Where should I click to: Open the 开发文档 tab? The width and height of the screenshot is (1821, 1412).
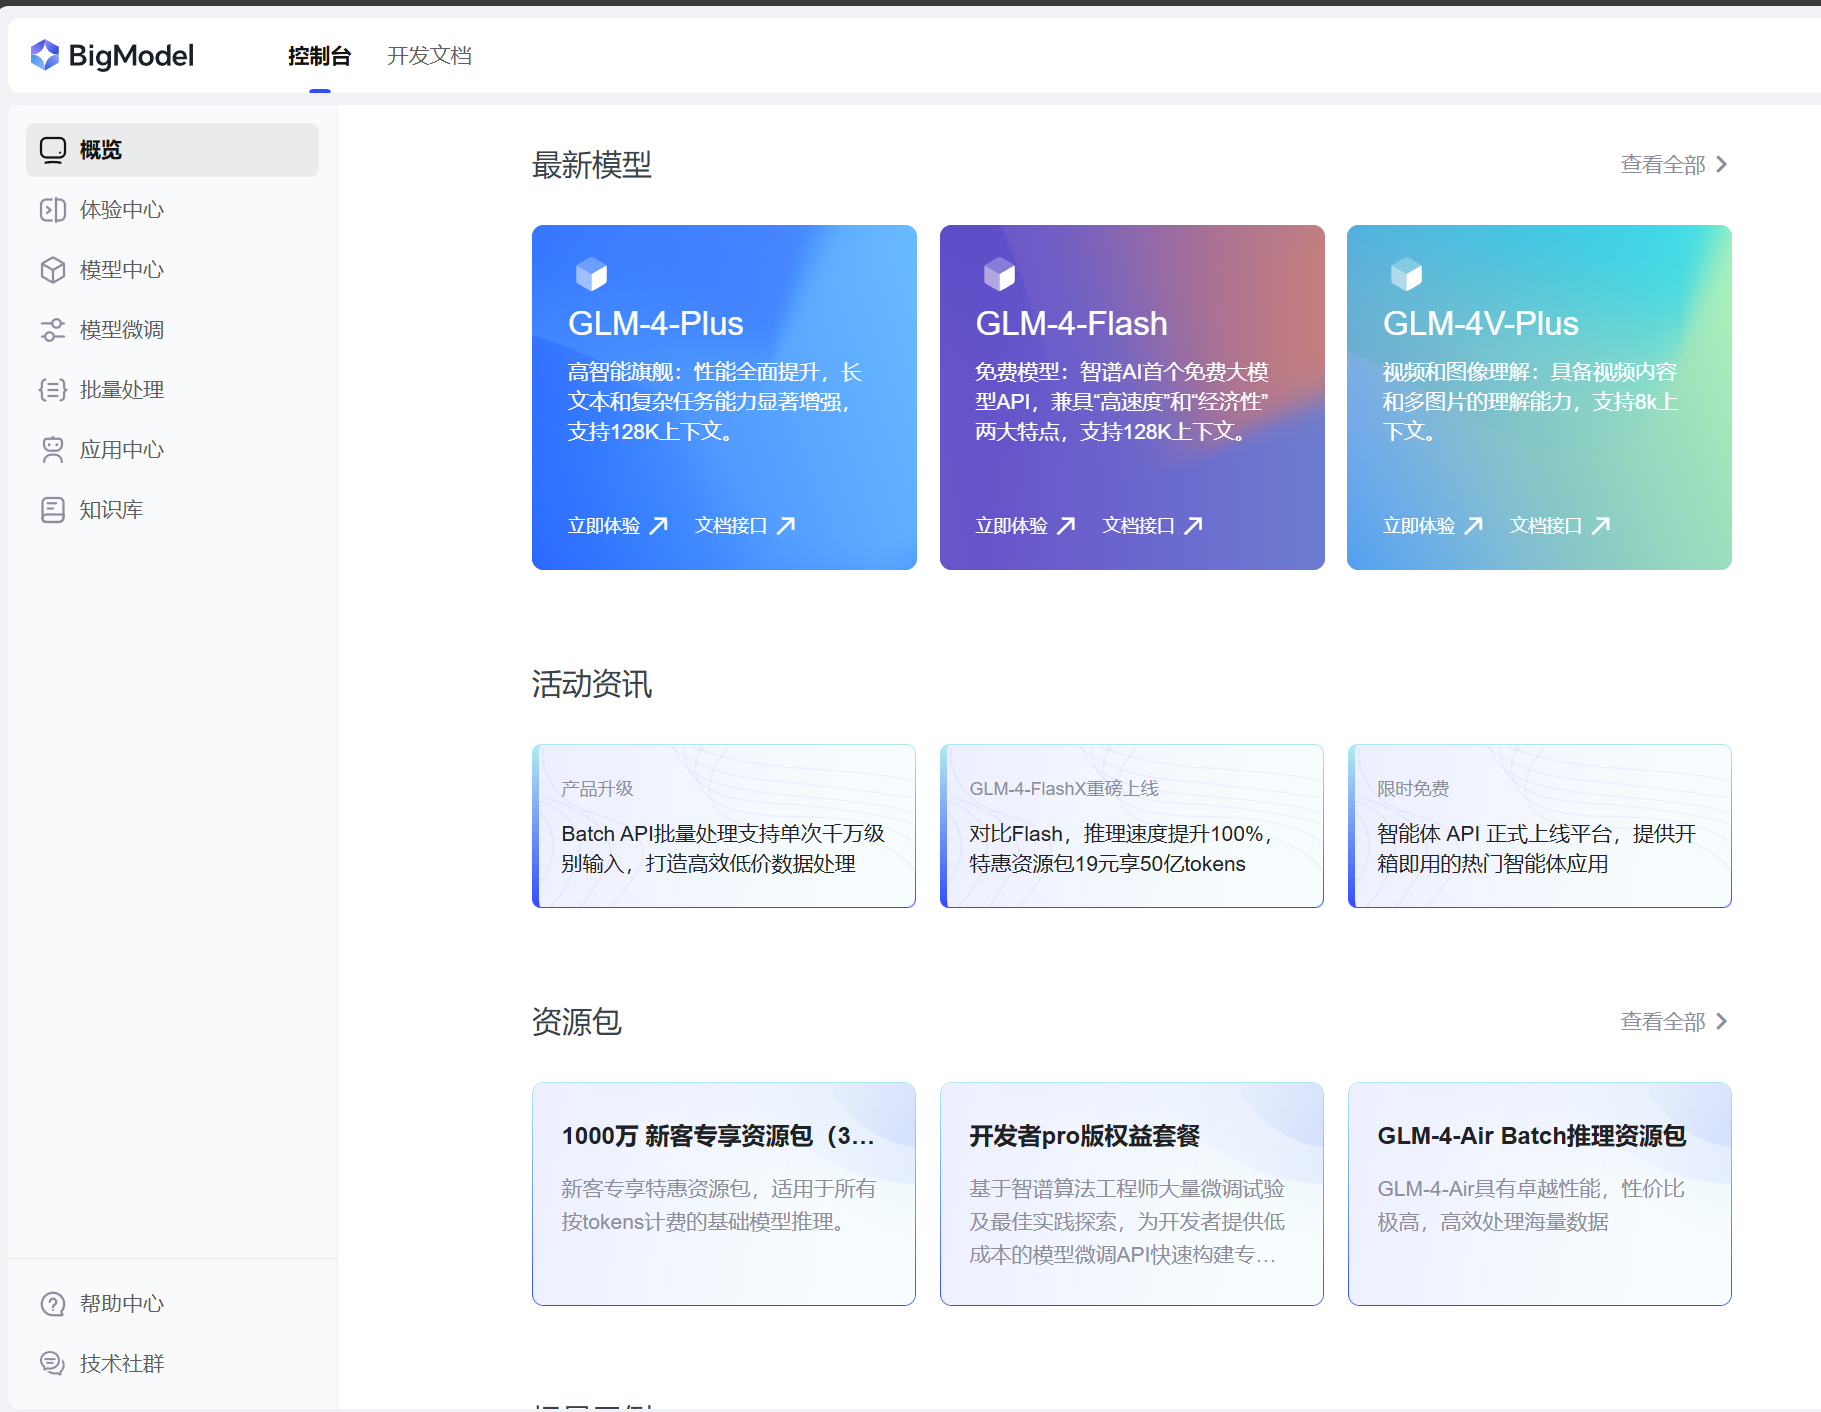click(x=430, y=56)
